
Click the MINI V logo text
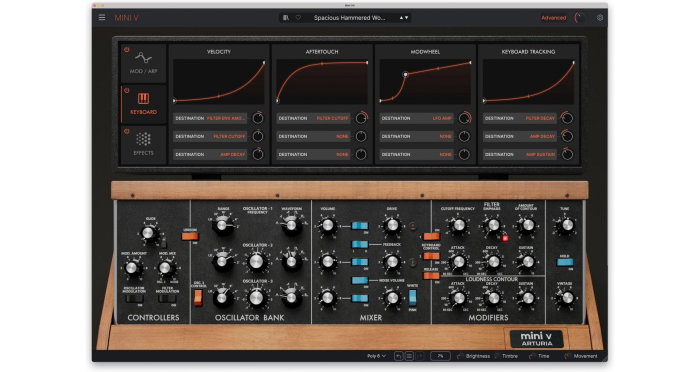pyautogui.click(x=127, y=18)
